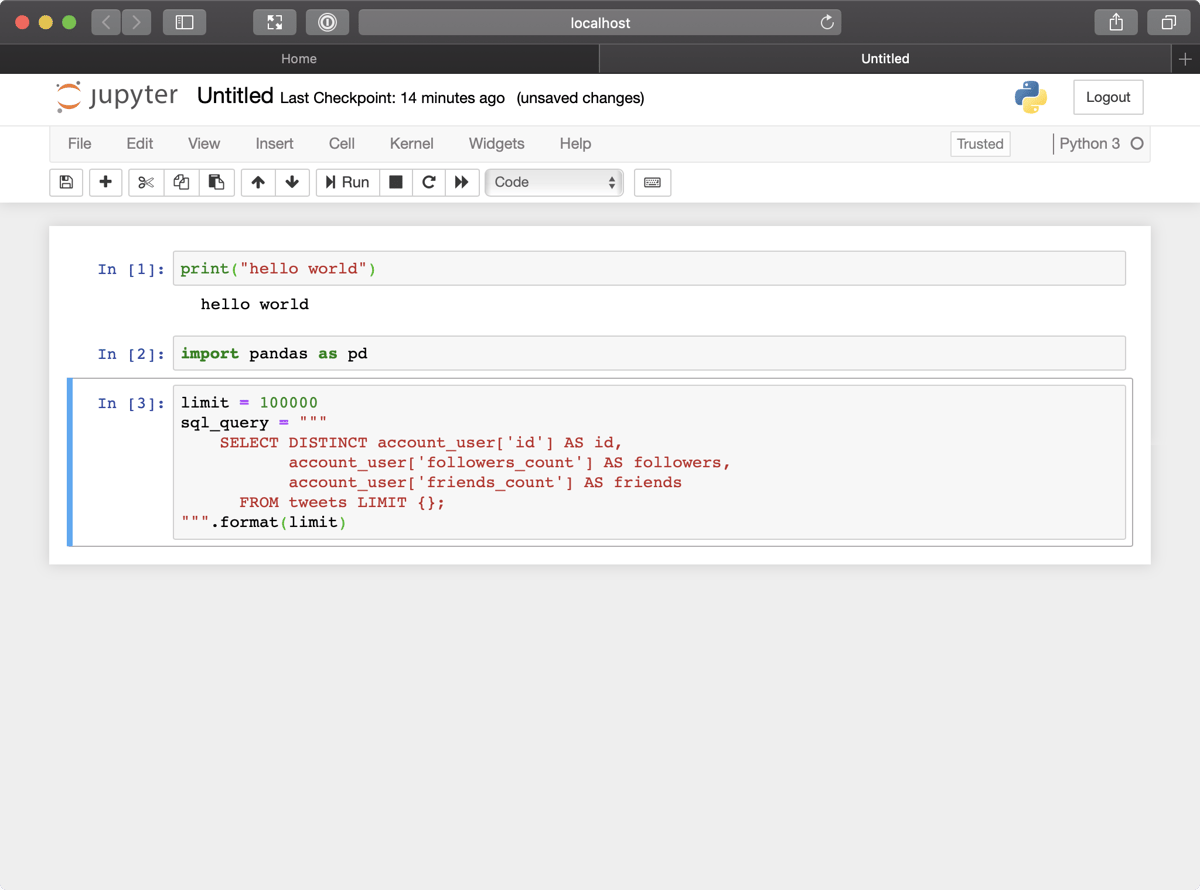1200x890 pixels.
Task: Click the Logout button
Action: coord(1107,97)
